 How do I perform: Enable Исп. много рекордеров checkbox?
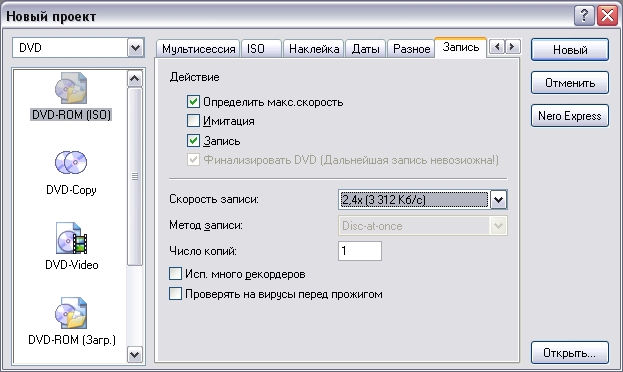pyautogui.click(x=175, y=274)
